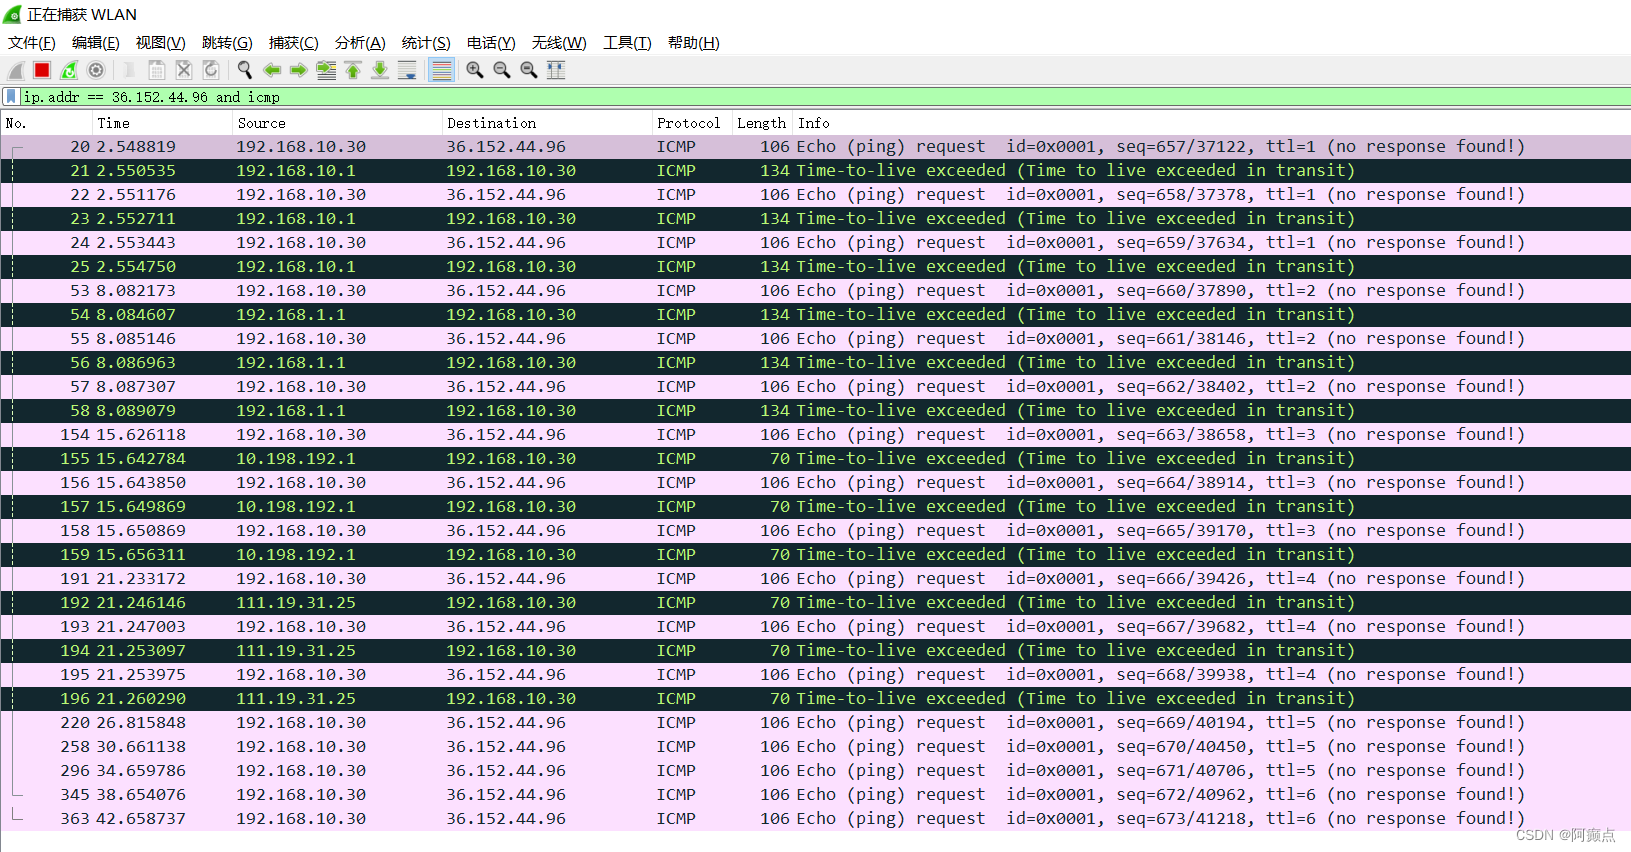Click the display filter input field
The height and width of the screenshot is (852, 1631).
(825, 97)
